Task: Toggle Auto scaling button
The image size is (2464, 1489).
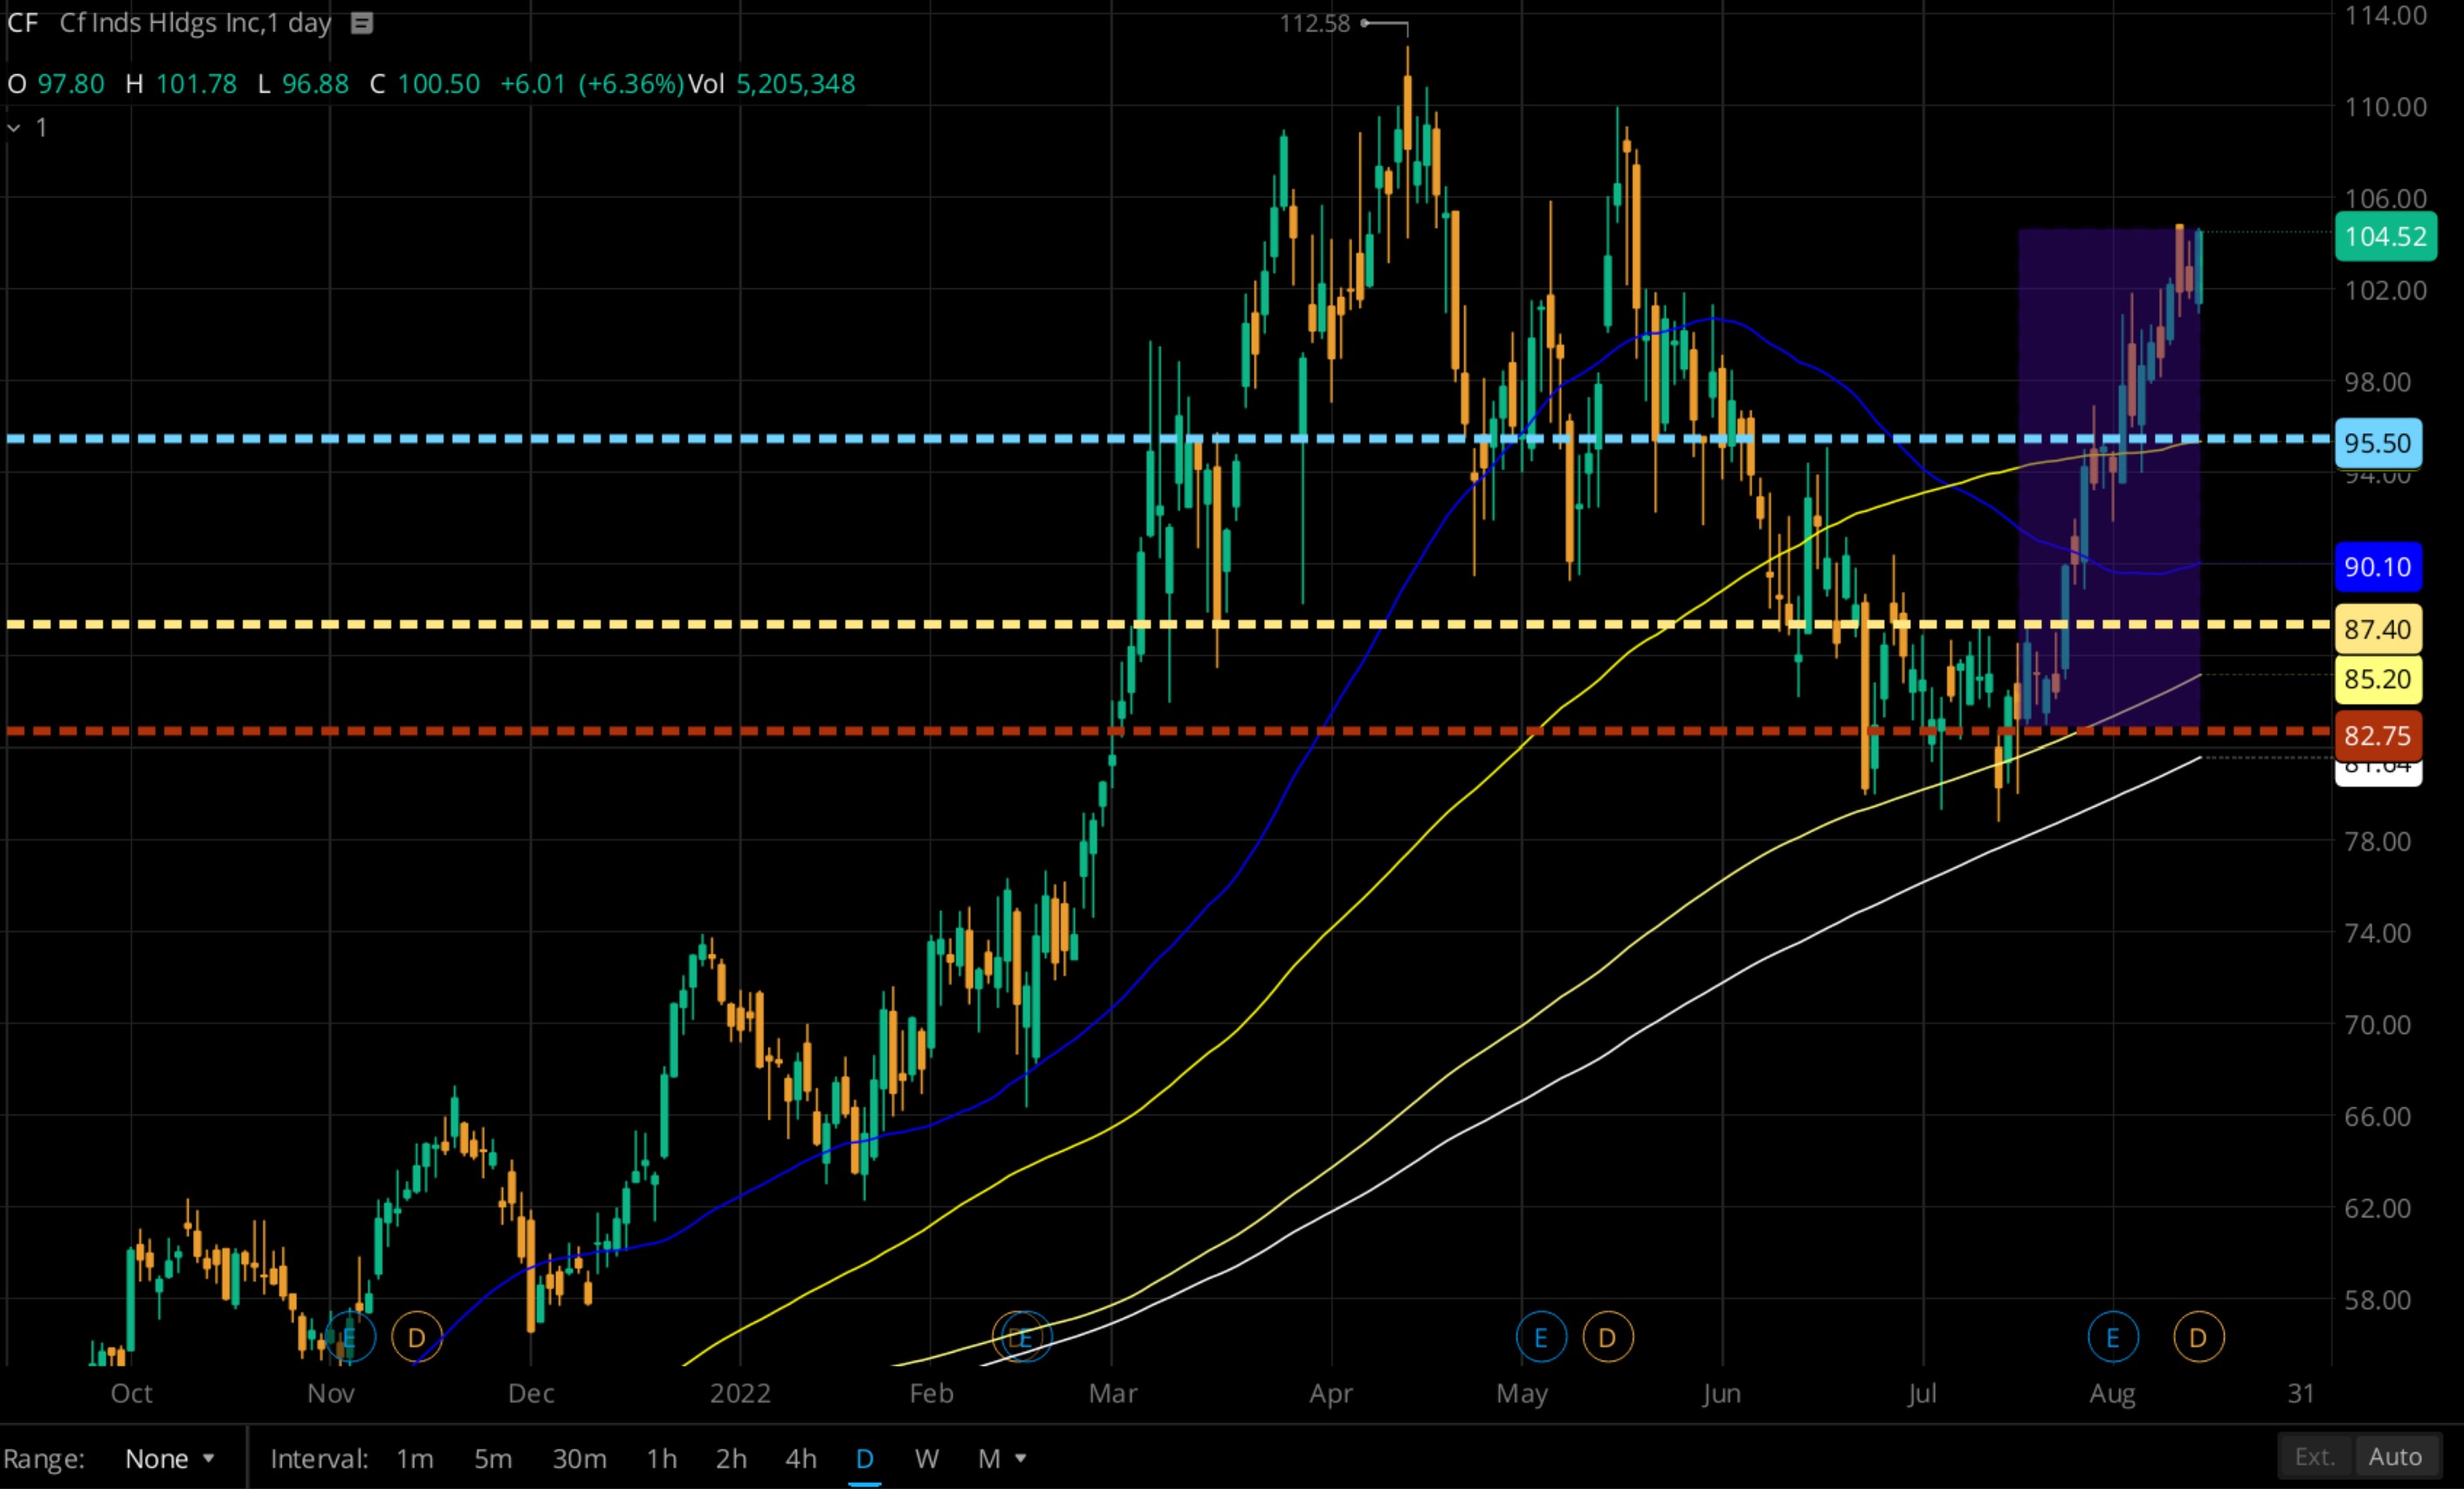Action: tap(2395, 1457)
